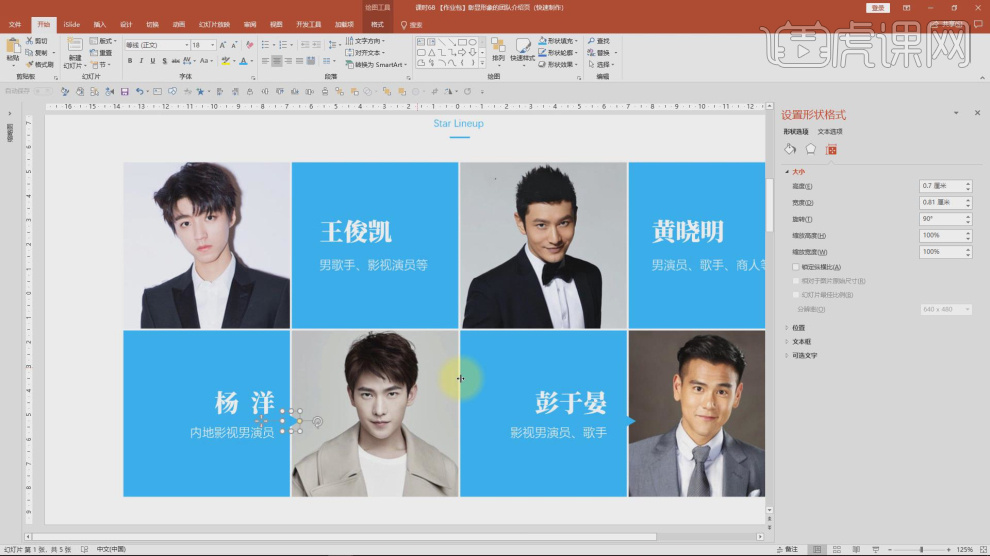990x556 pixels.
Task: Click the Login (登录) button
Action: click(x=878, y=8)
